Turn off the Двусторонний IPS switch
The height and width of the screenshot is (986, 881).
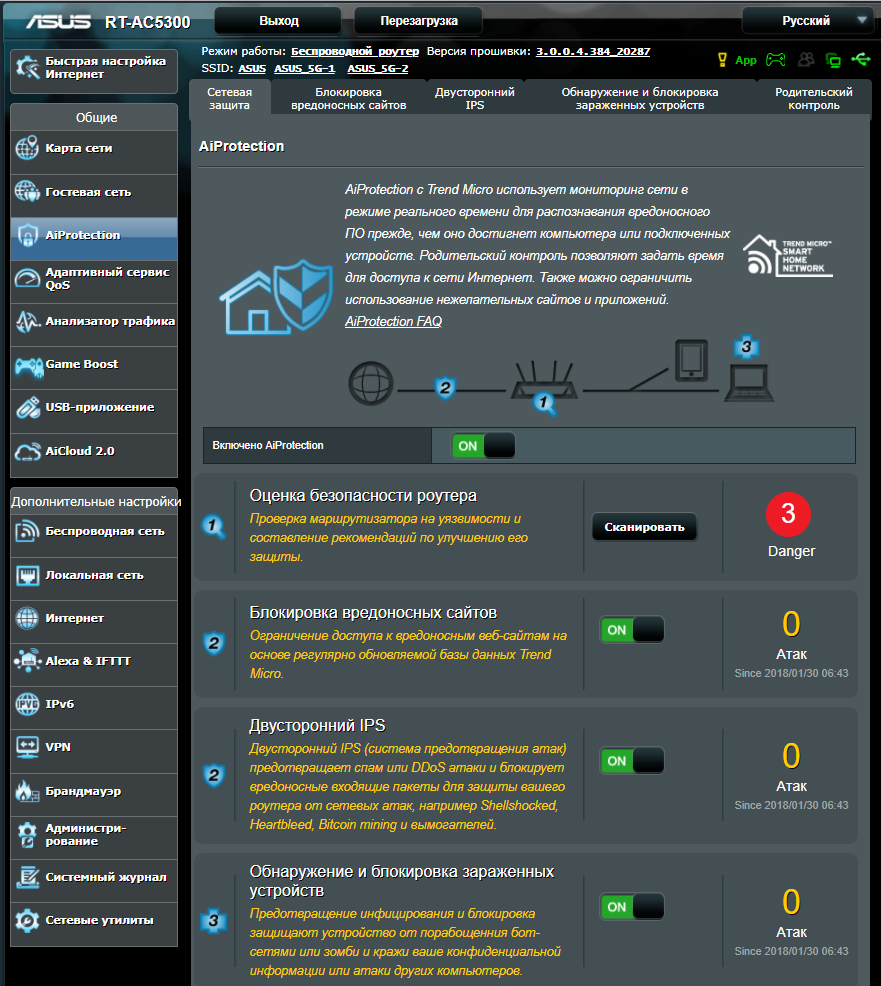632,761
